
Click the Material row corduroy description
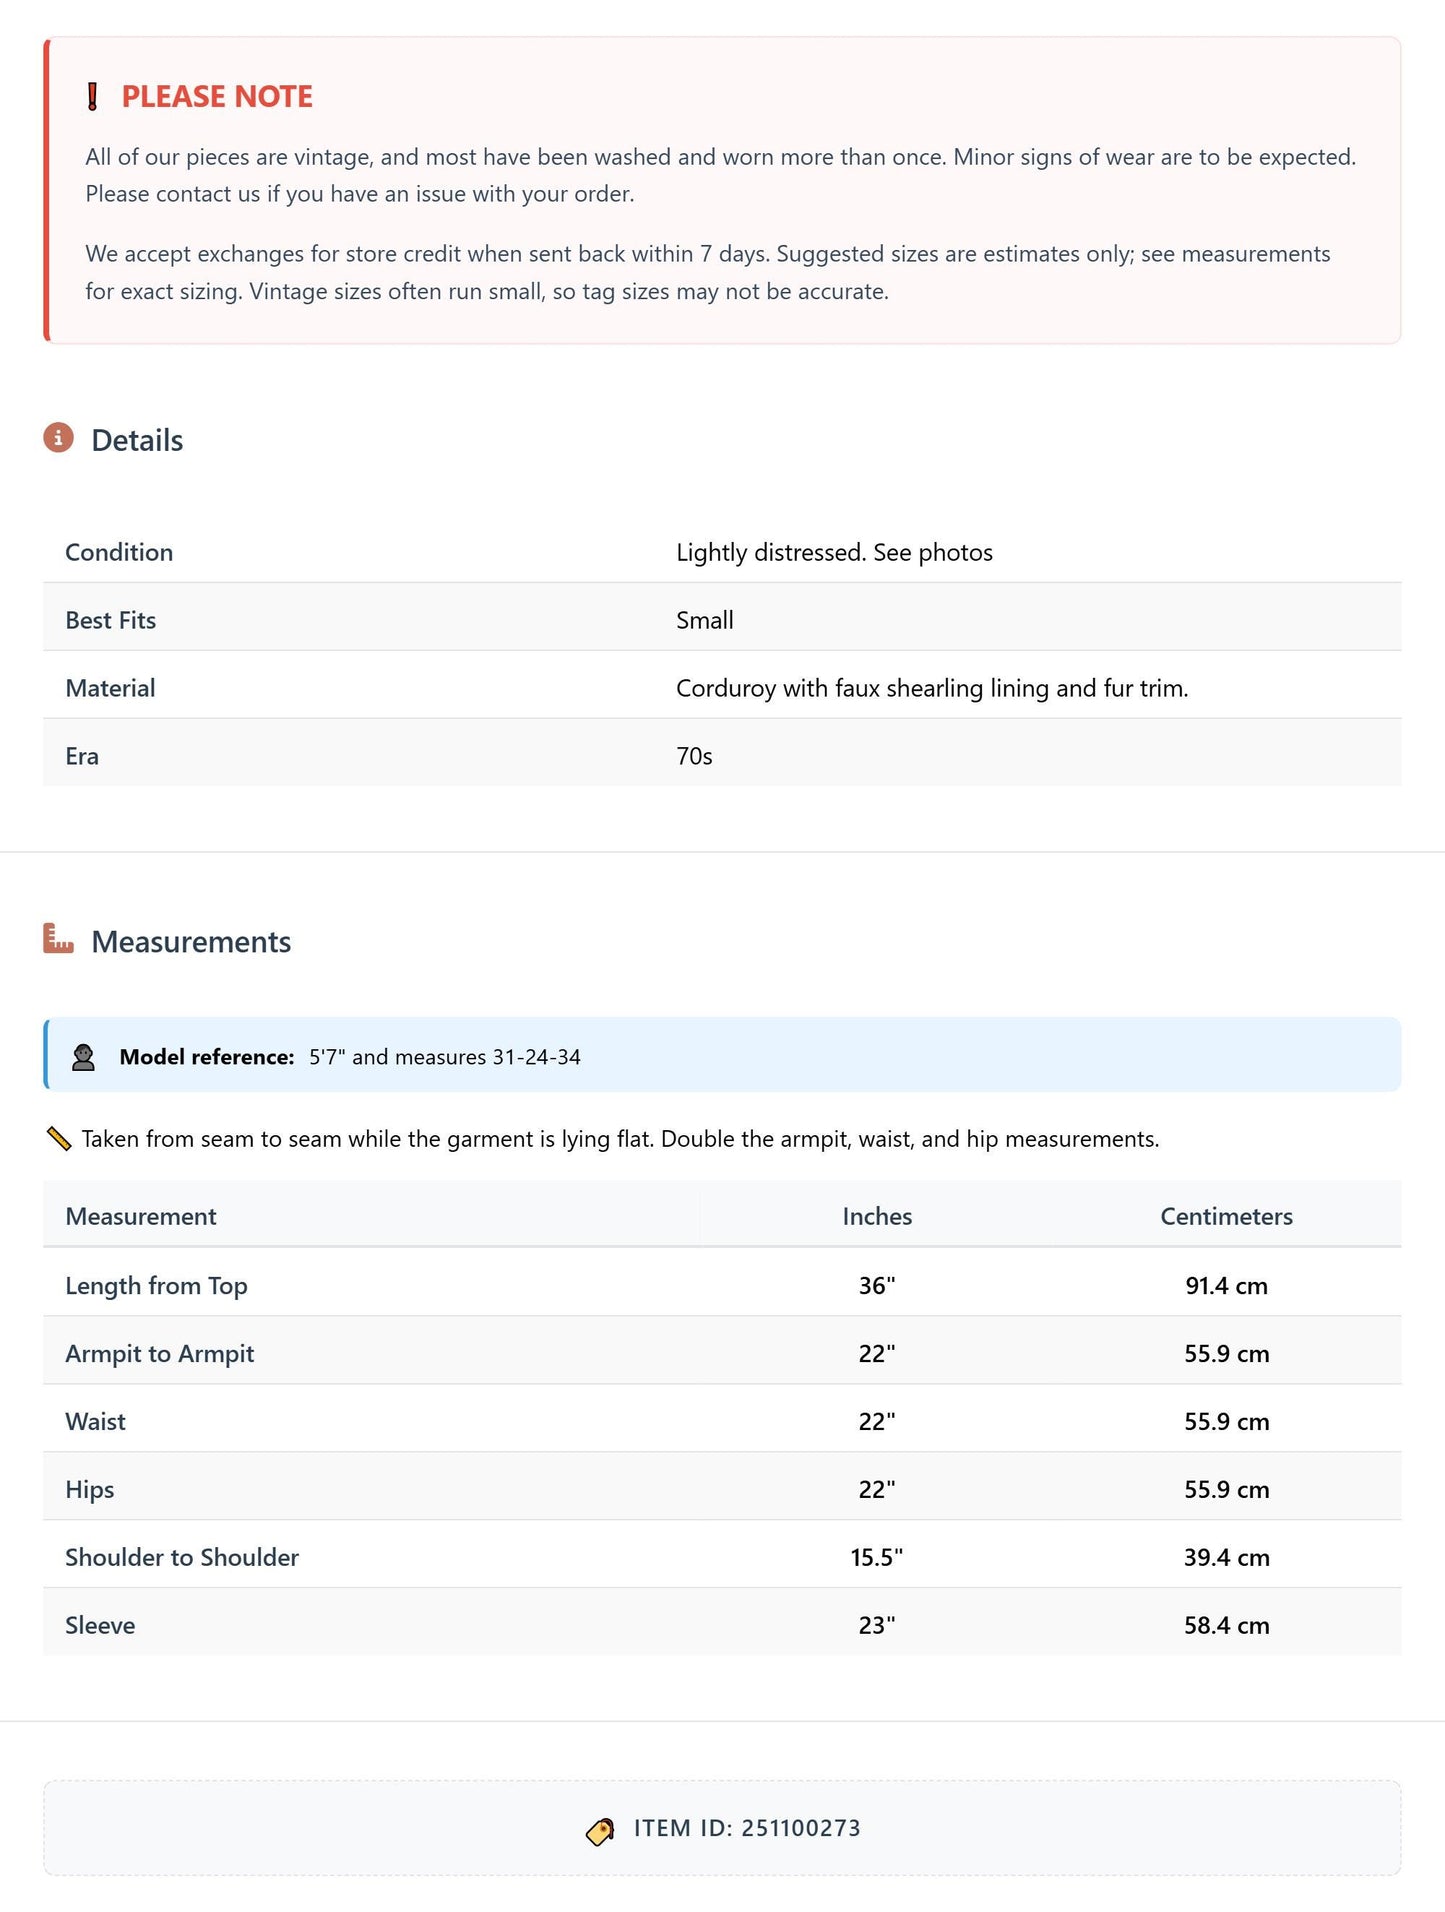[x=932, y=688]
